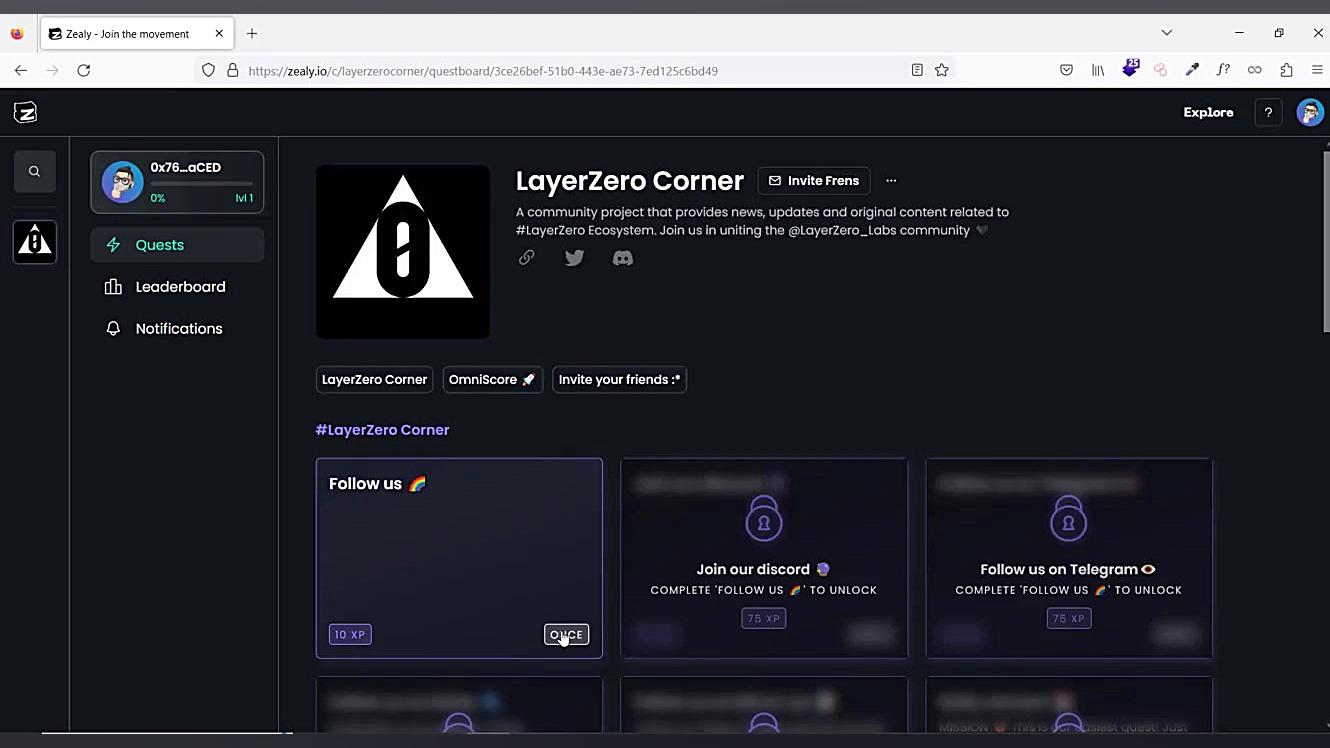The width and height of the screenshot is (1330, 748).
Task: Click the zealy.io URL address bar
Action: coord(573,71)
